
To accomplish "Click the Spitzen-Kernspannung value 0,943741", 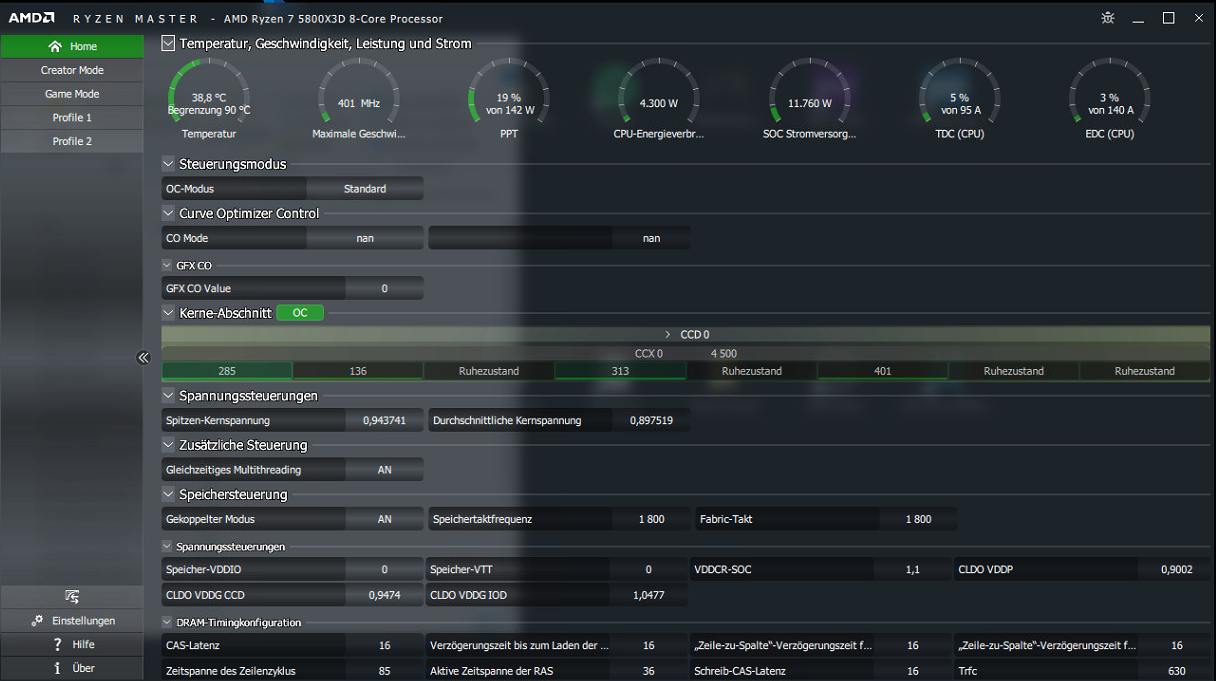I will [x=384, y=421].
